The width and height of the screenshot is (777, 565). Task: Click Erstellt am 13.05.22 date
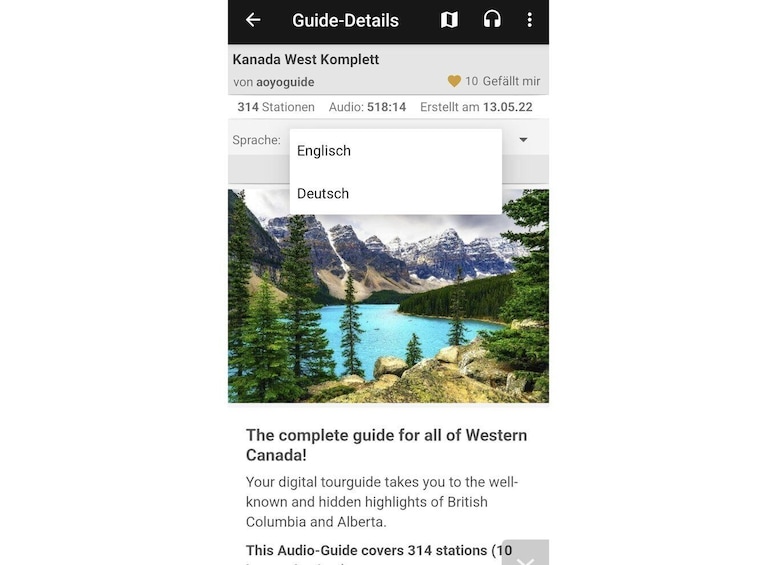(476, 107)
